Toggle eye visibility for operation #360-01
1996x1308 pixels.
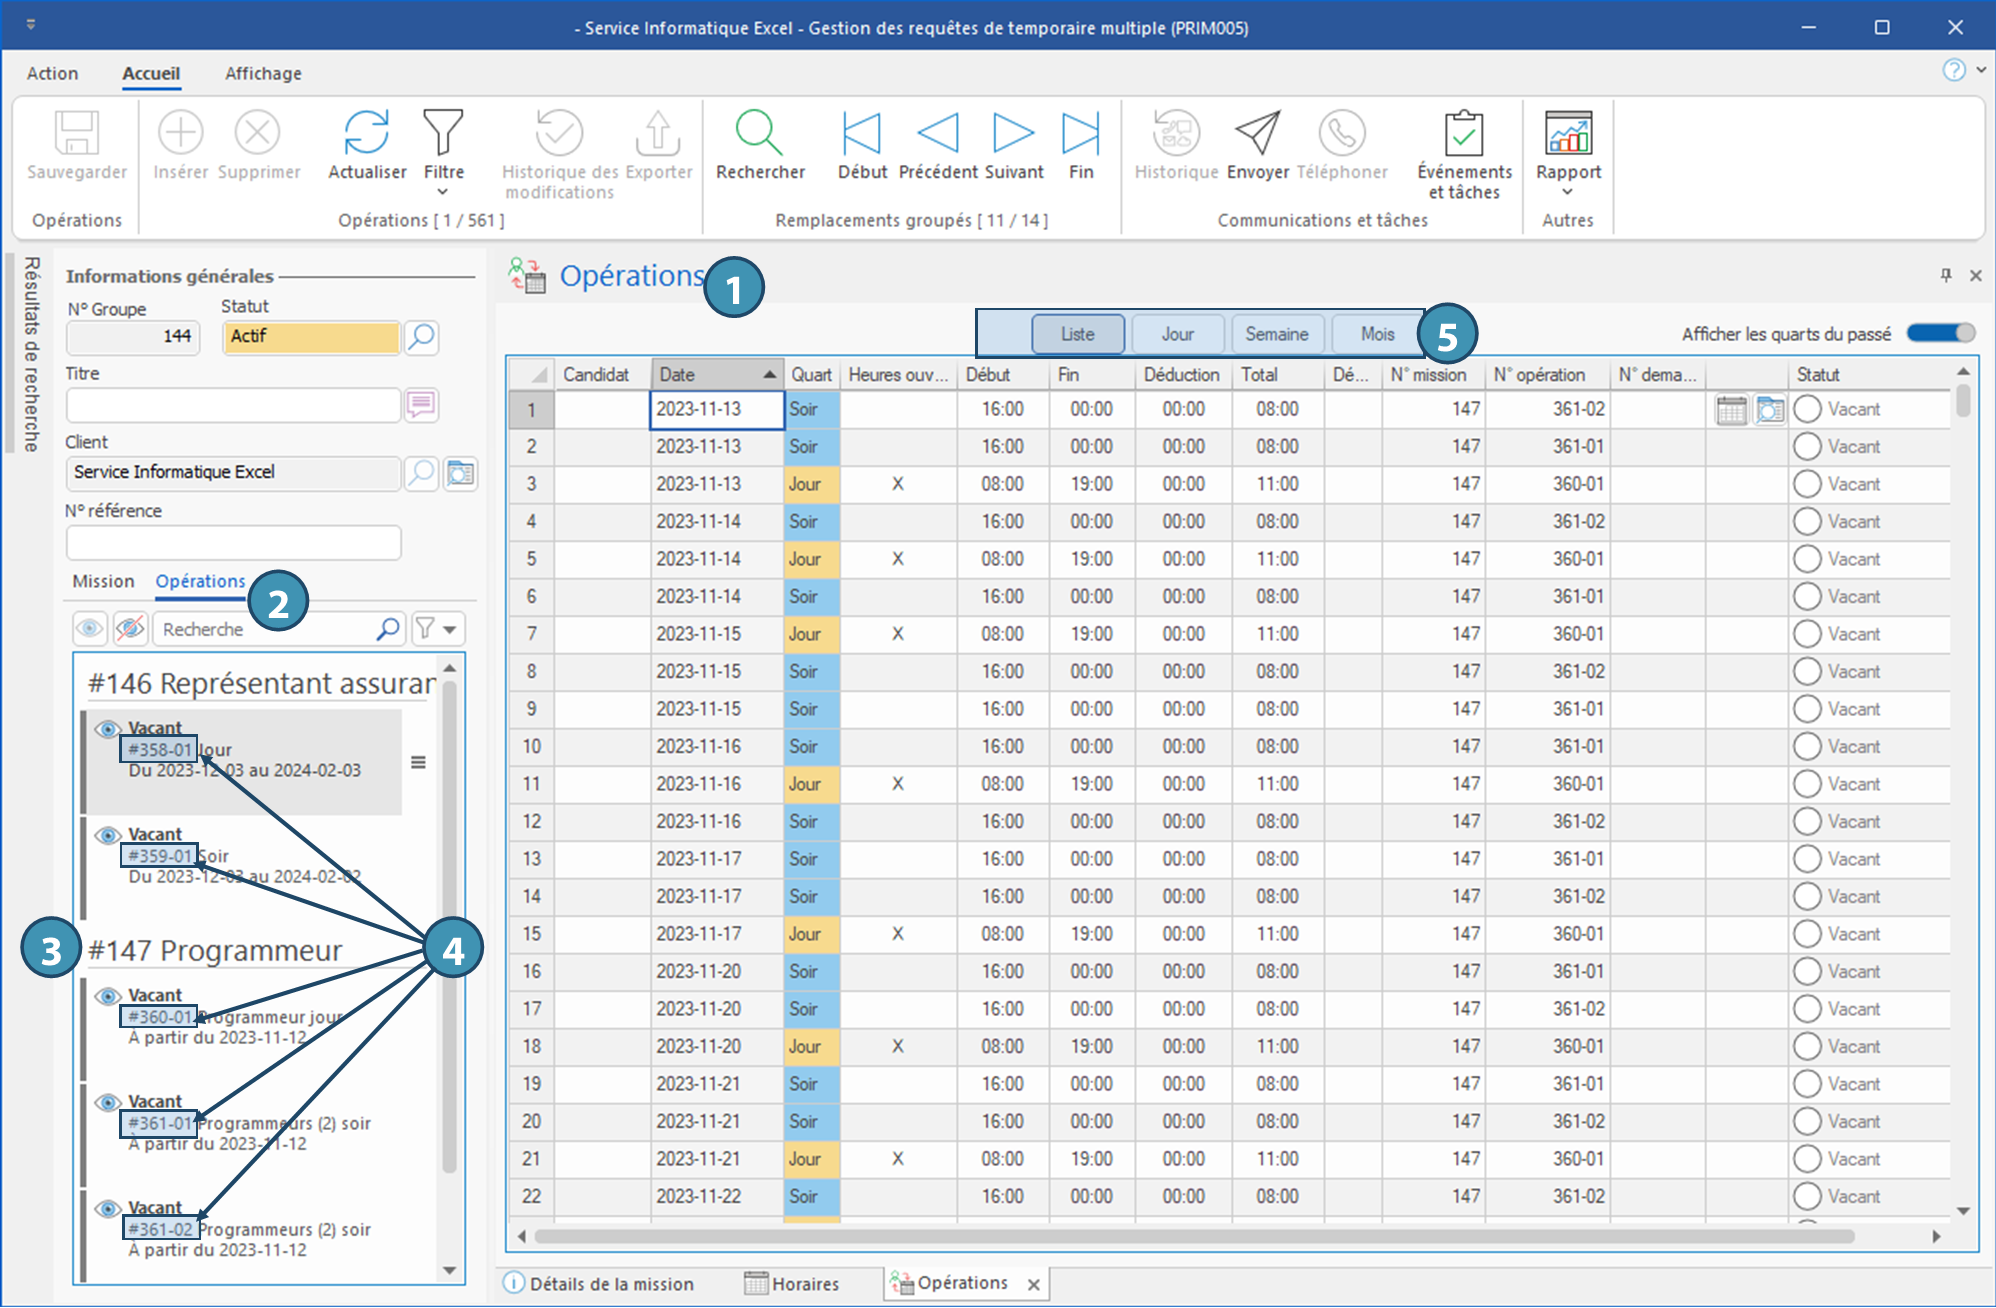pyautogui.click(x=107, y=996)
